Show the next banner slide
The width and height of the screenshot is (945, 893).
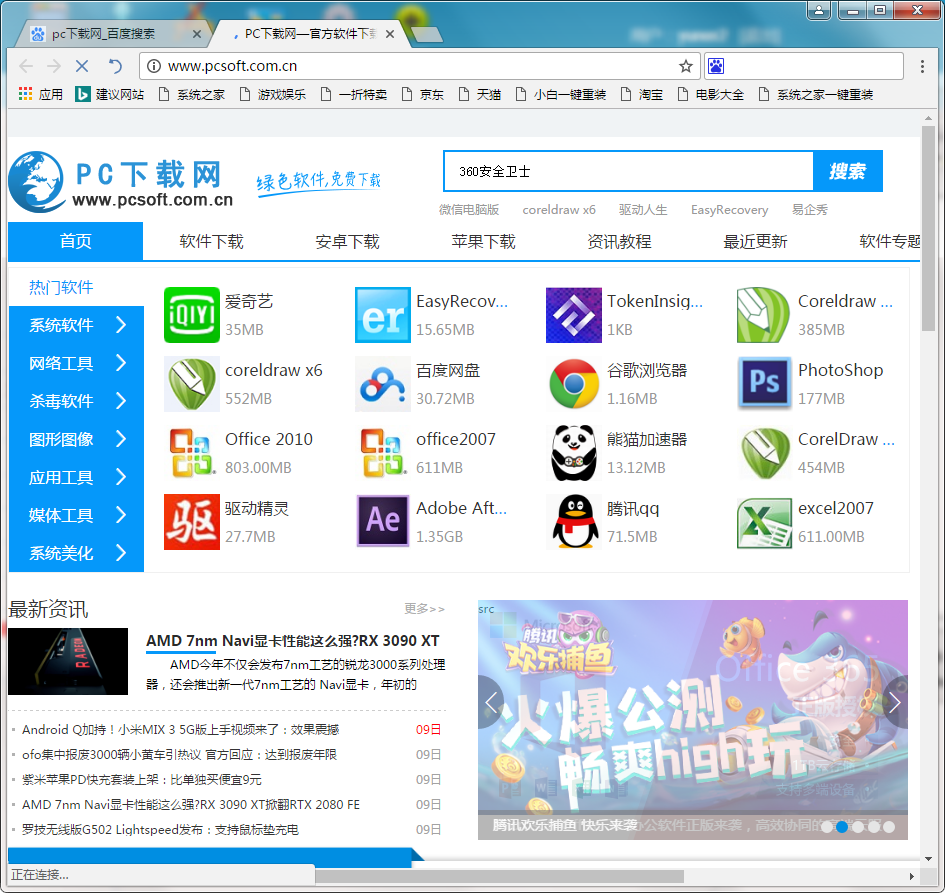tap(895, 703)
